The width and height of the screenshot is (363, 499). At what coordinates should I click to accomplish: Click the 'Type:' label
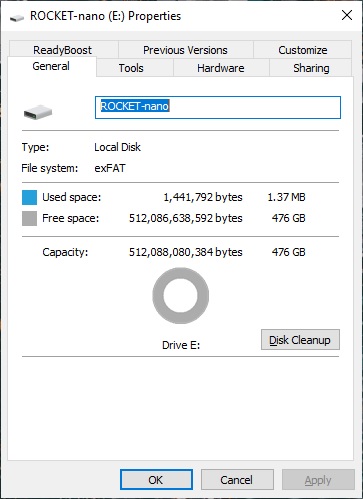click(35, 147)
